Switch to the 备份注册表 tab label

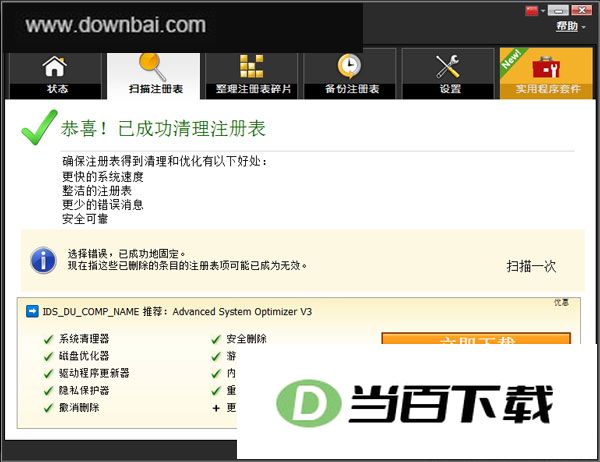pyautogui.click(x=352, y=89)
